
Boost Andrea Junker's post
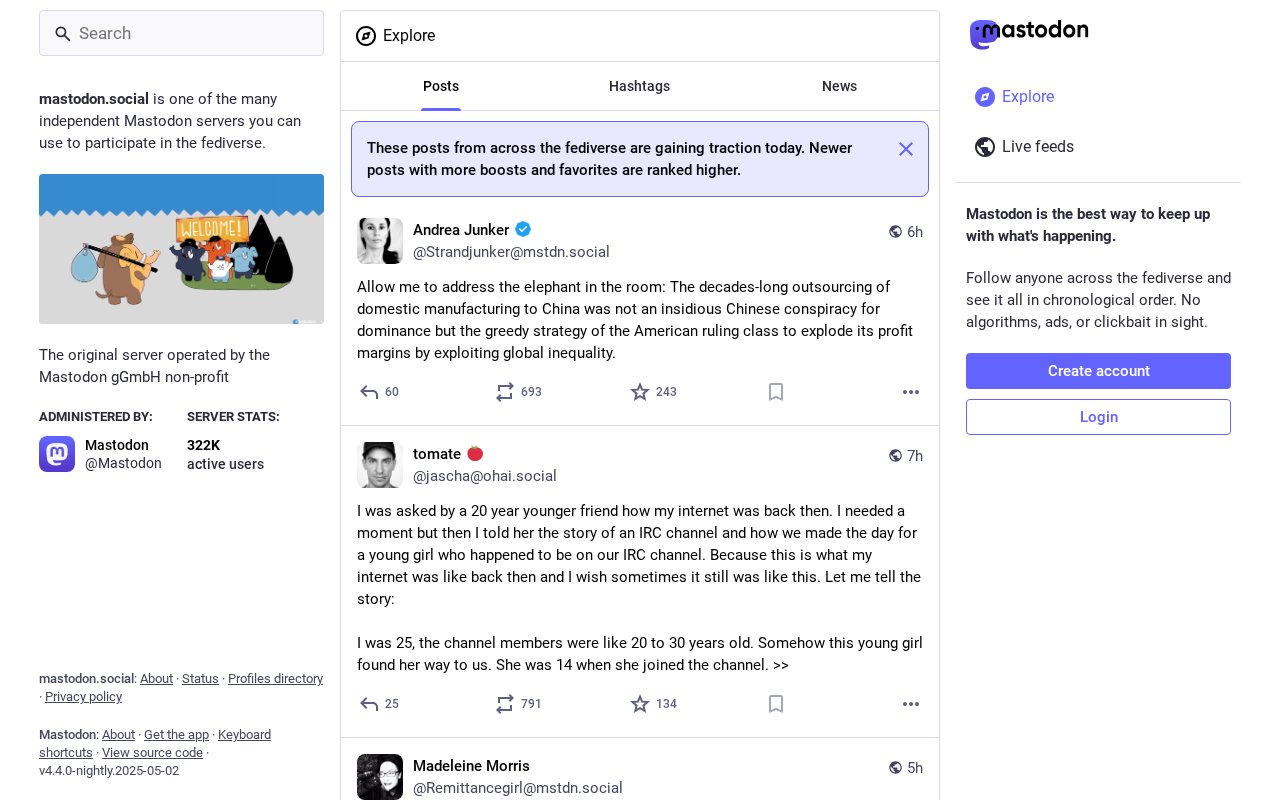coord(518,392)
